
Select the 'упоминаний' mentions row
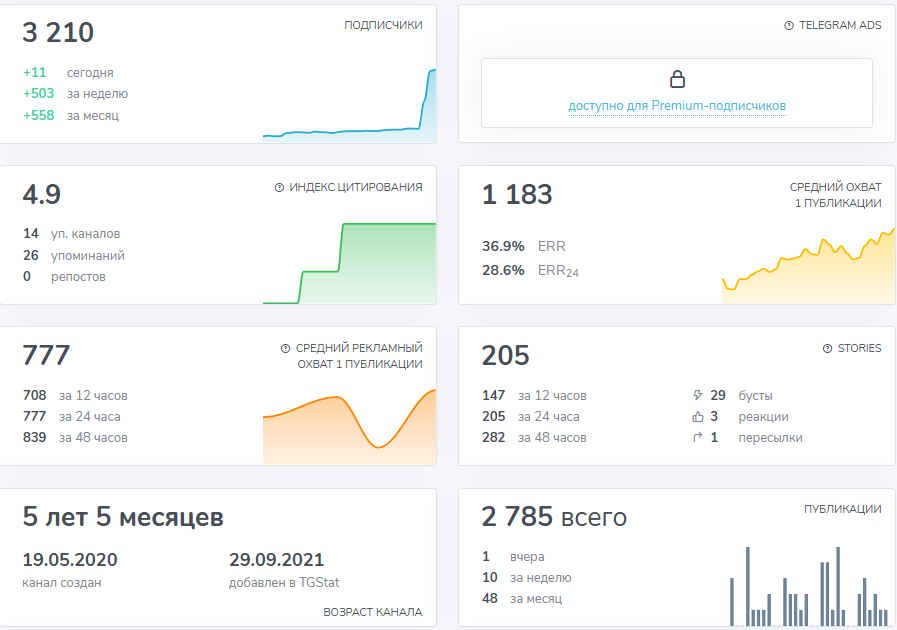87,255
